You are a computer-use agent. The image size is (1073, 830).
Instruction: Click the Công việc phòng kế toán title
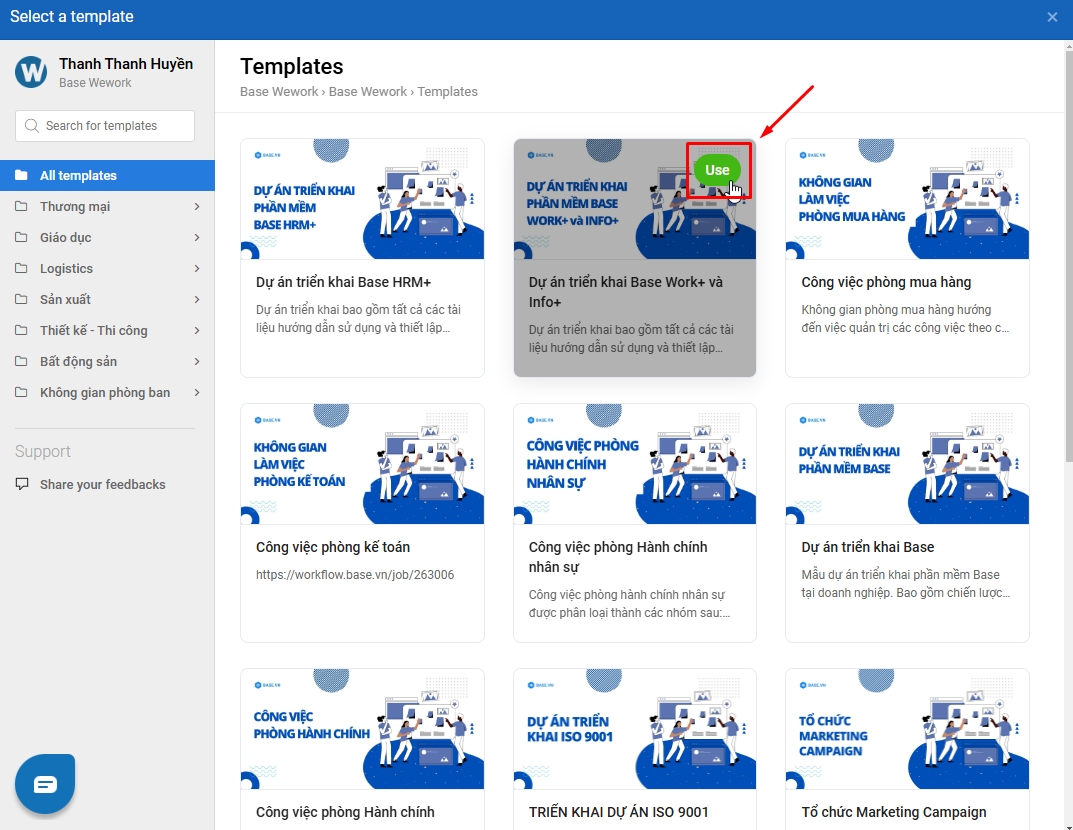(x=333, y=547)
